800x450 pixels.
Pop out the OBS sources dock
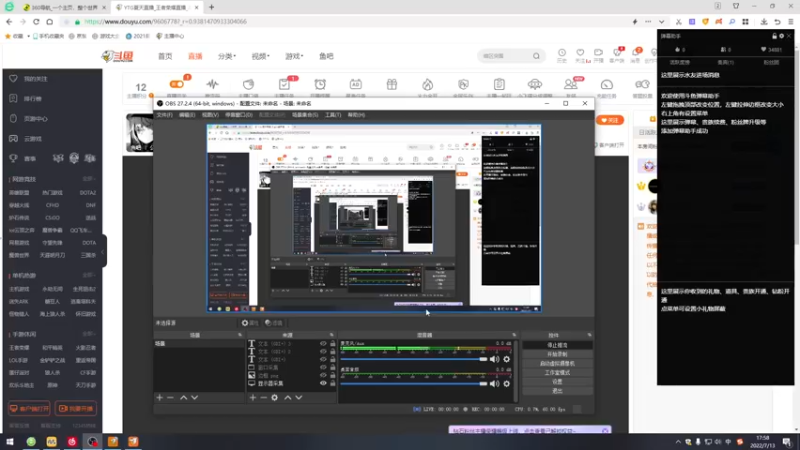[x=332, y=335]
